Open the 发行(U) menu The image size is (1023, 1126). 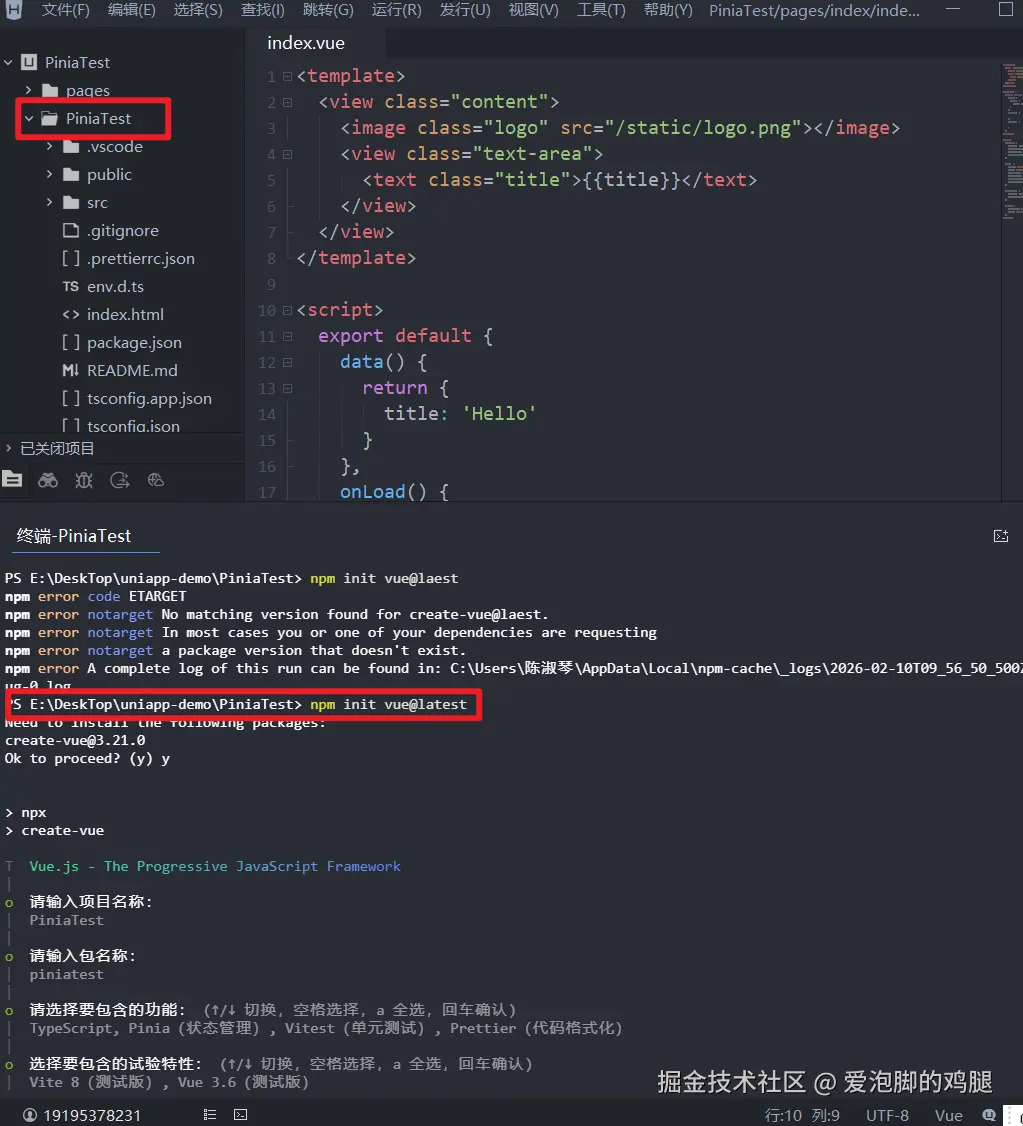point(465,10)
